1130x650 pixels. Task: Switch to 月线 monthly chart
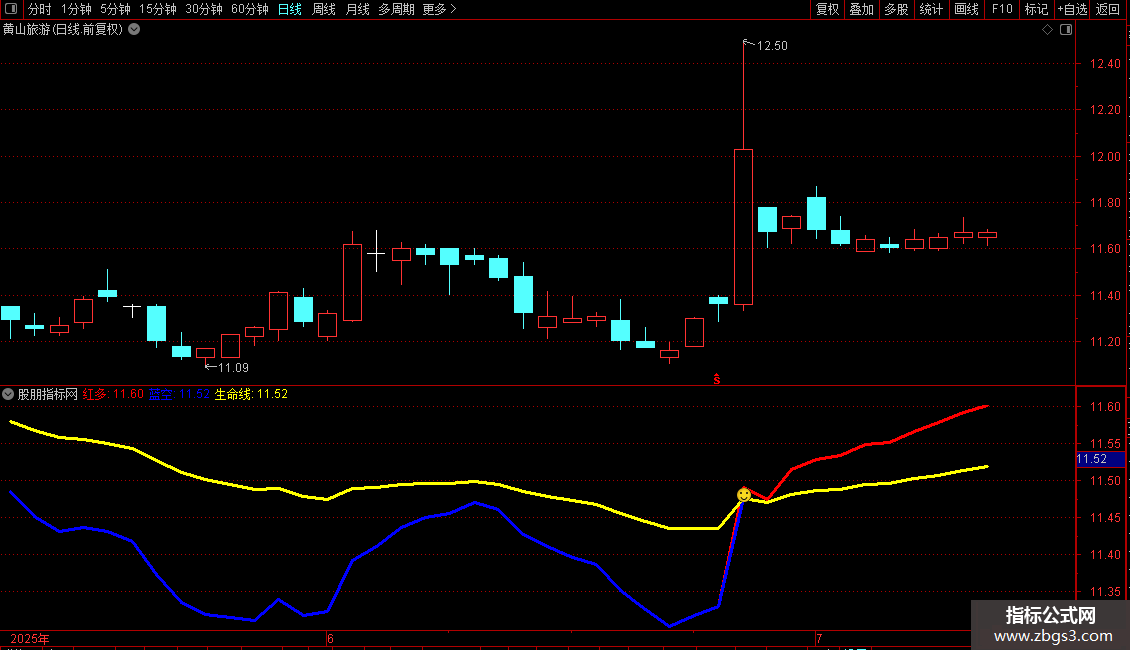tap(357, 9)
